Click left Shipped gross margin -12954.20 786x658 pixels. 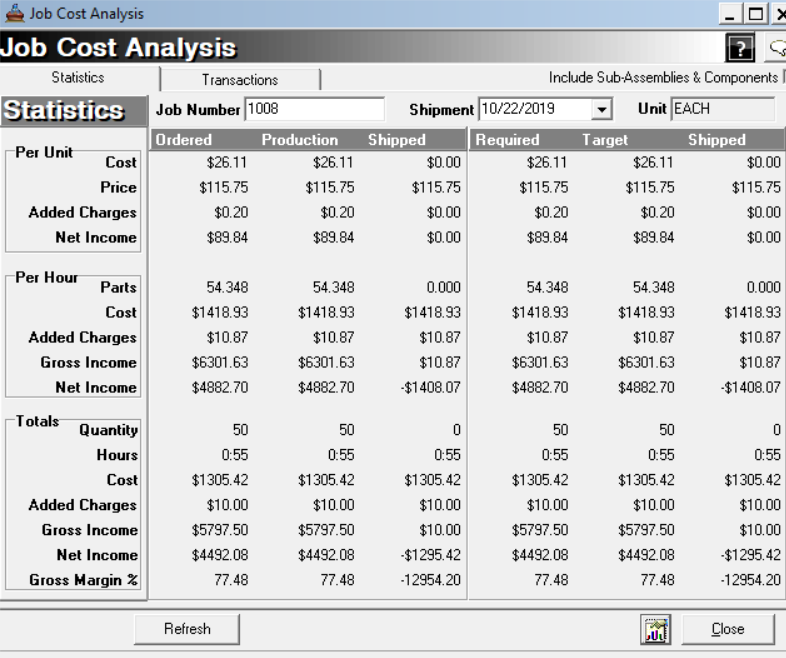point(431,580)
